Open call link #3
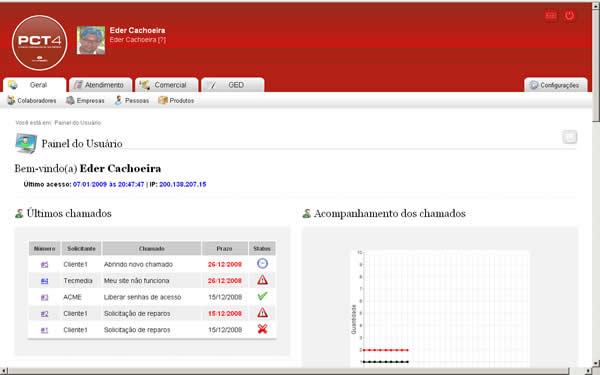600x375 pixels. 44,297
